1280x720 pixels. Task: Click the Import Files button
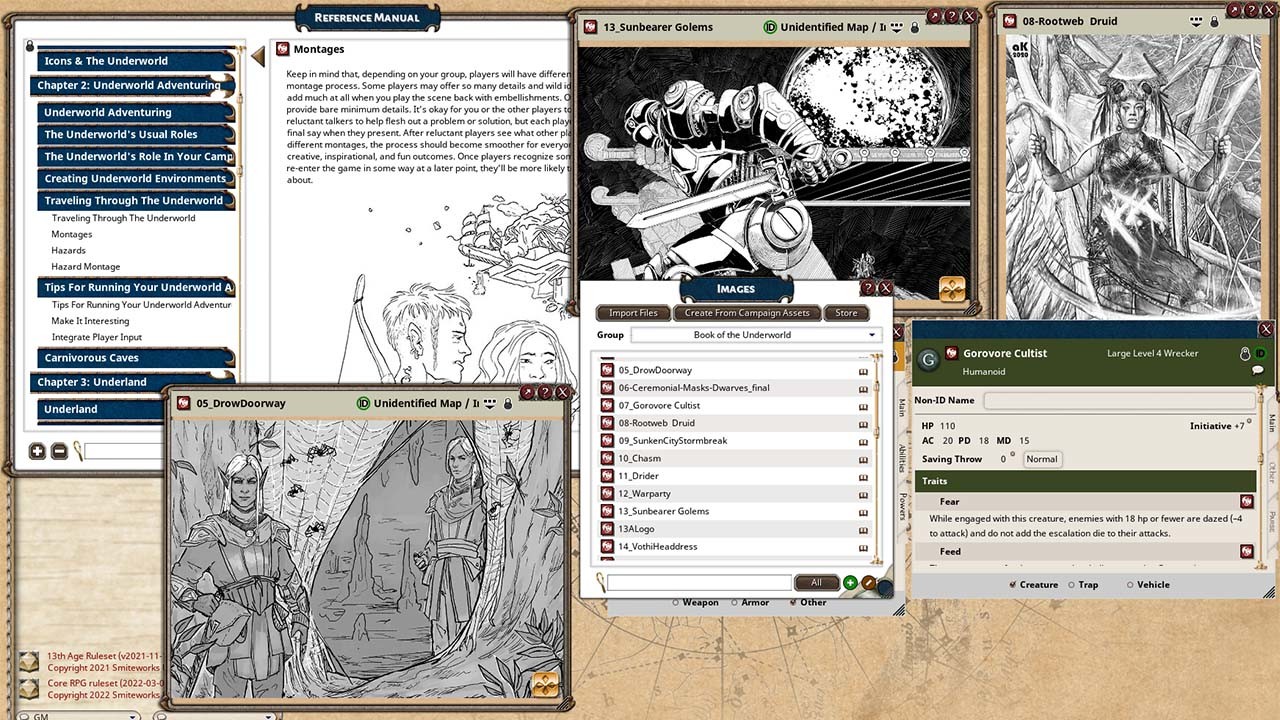[x=632, y=312]
